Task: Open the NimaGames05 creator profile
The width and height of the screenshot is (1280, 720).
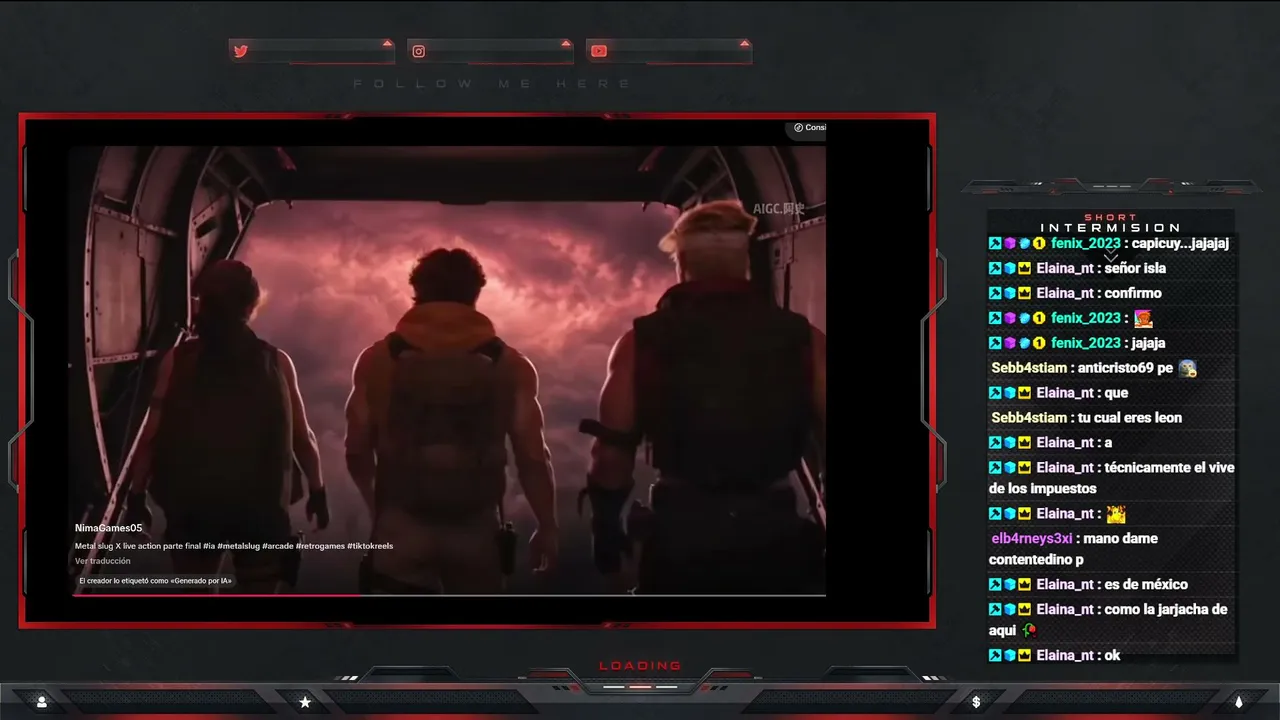Action: [x=108, y=528]
